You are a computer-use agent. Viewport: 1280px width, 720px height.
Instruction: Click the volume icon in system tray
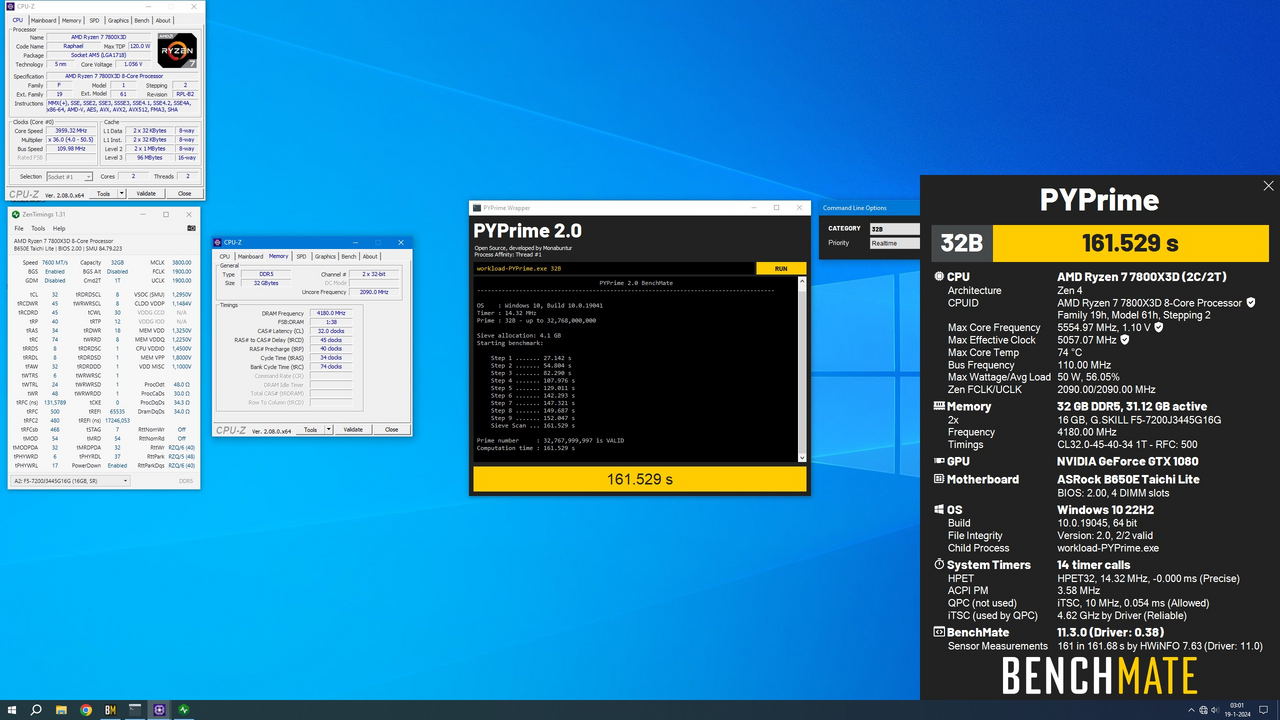[x=1217, y=710]
